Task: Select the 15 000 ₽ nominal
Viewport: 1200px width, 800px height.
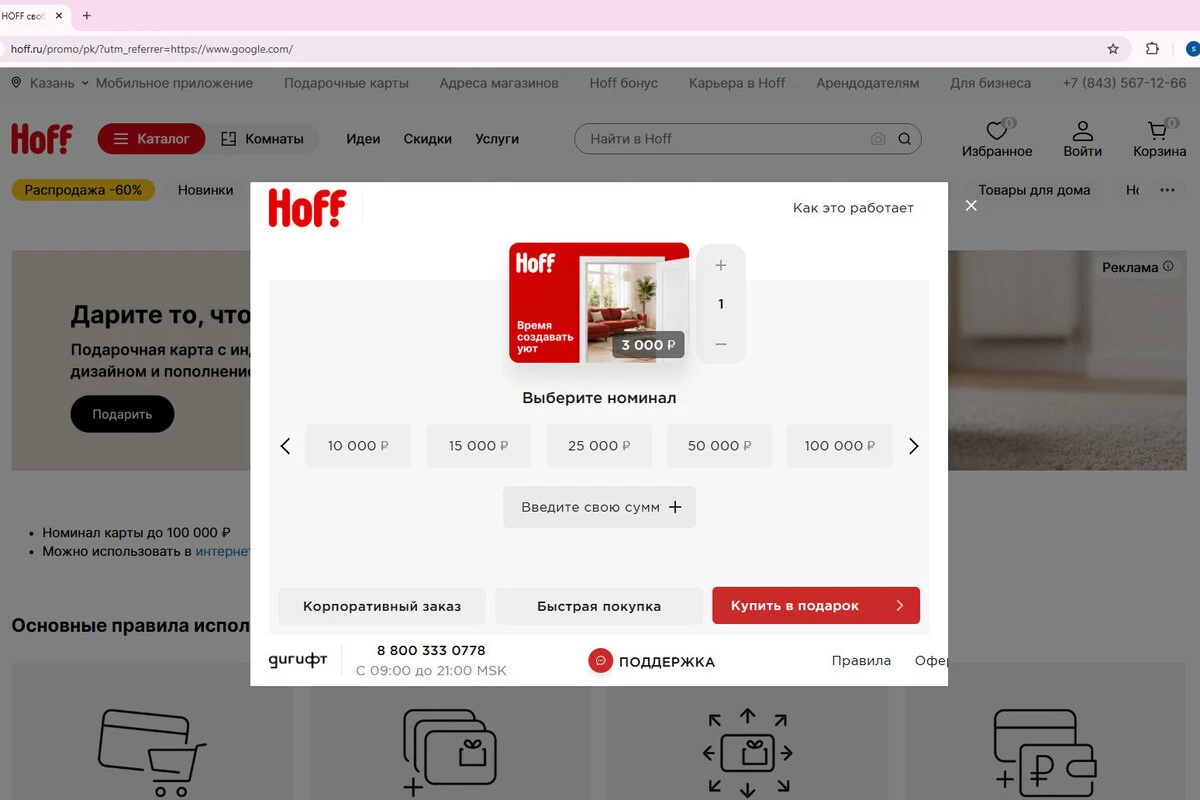Action: pyautogui.click(x=478, y=446)
